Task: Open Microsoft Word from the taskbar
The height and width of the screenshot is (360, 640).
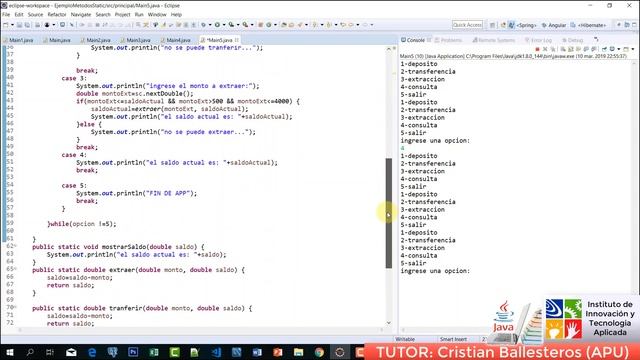Action: click(x=257, y=352)
